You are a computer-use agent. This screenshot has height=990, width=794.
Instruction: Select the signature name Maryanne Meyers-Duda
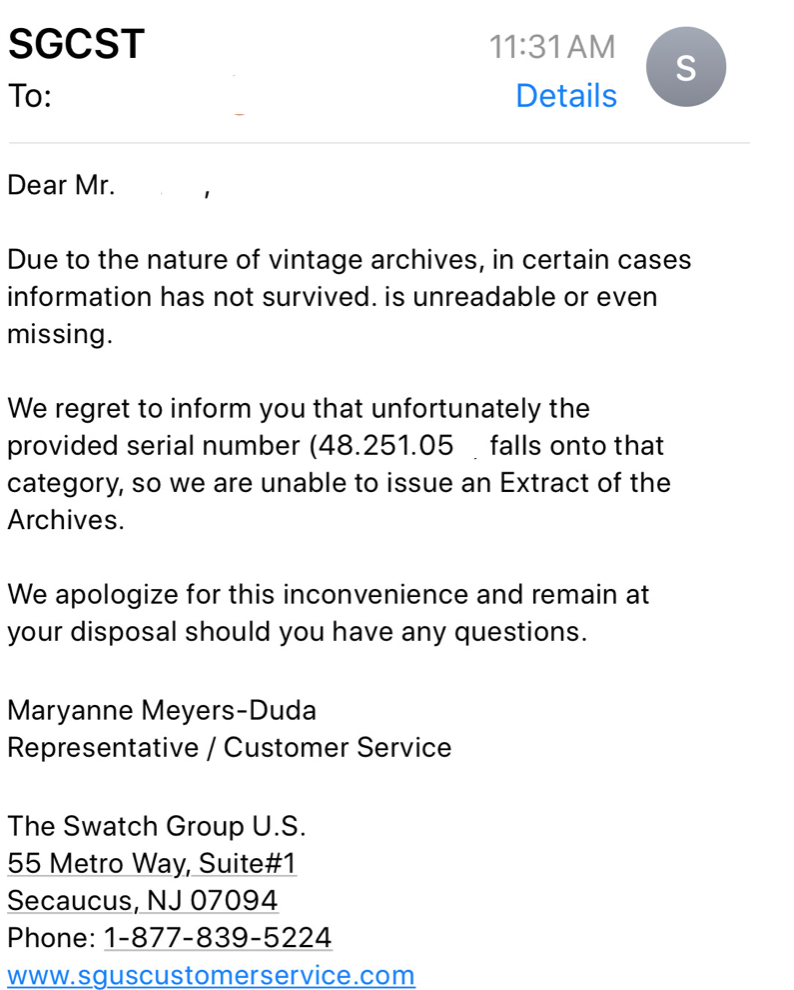[161, 709]
